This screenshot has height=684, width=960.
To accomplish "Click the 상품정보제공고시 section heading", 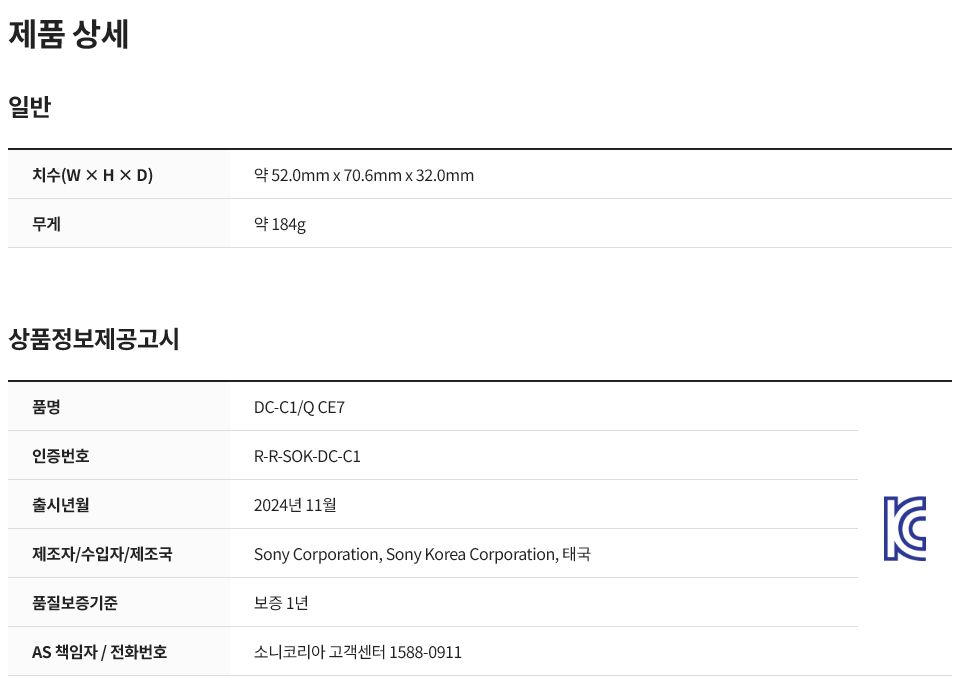I will [94, 339].
